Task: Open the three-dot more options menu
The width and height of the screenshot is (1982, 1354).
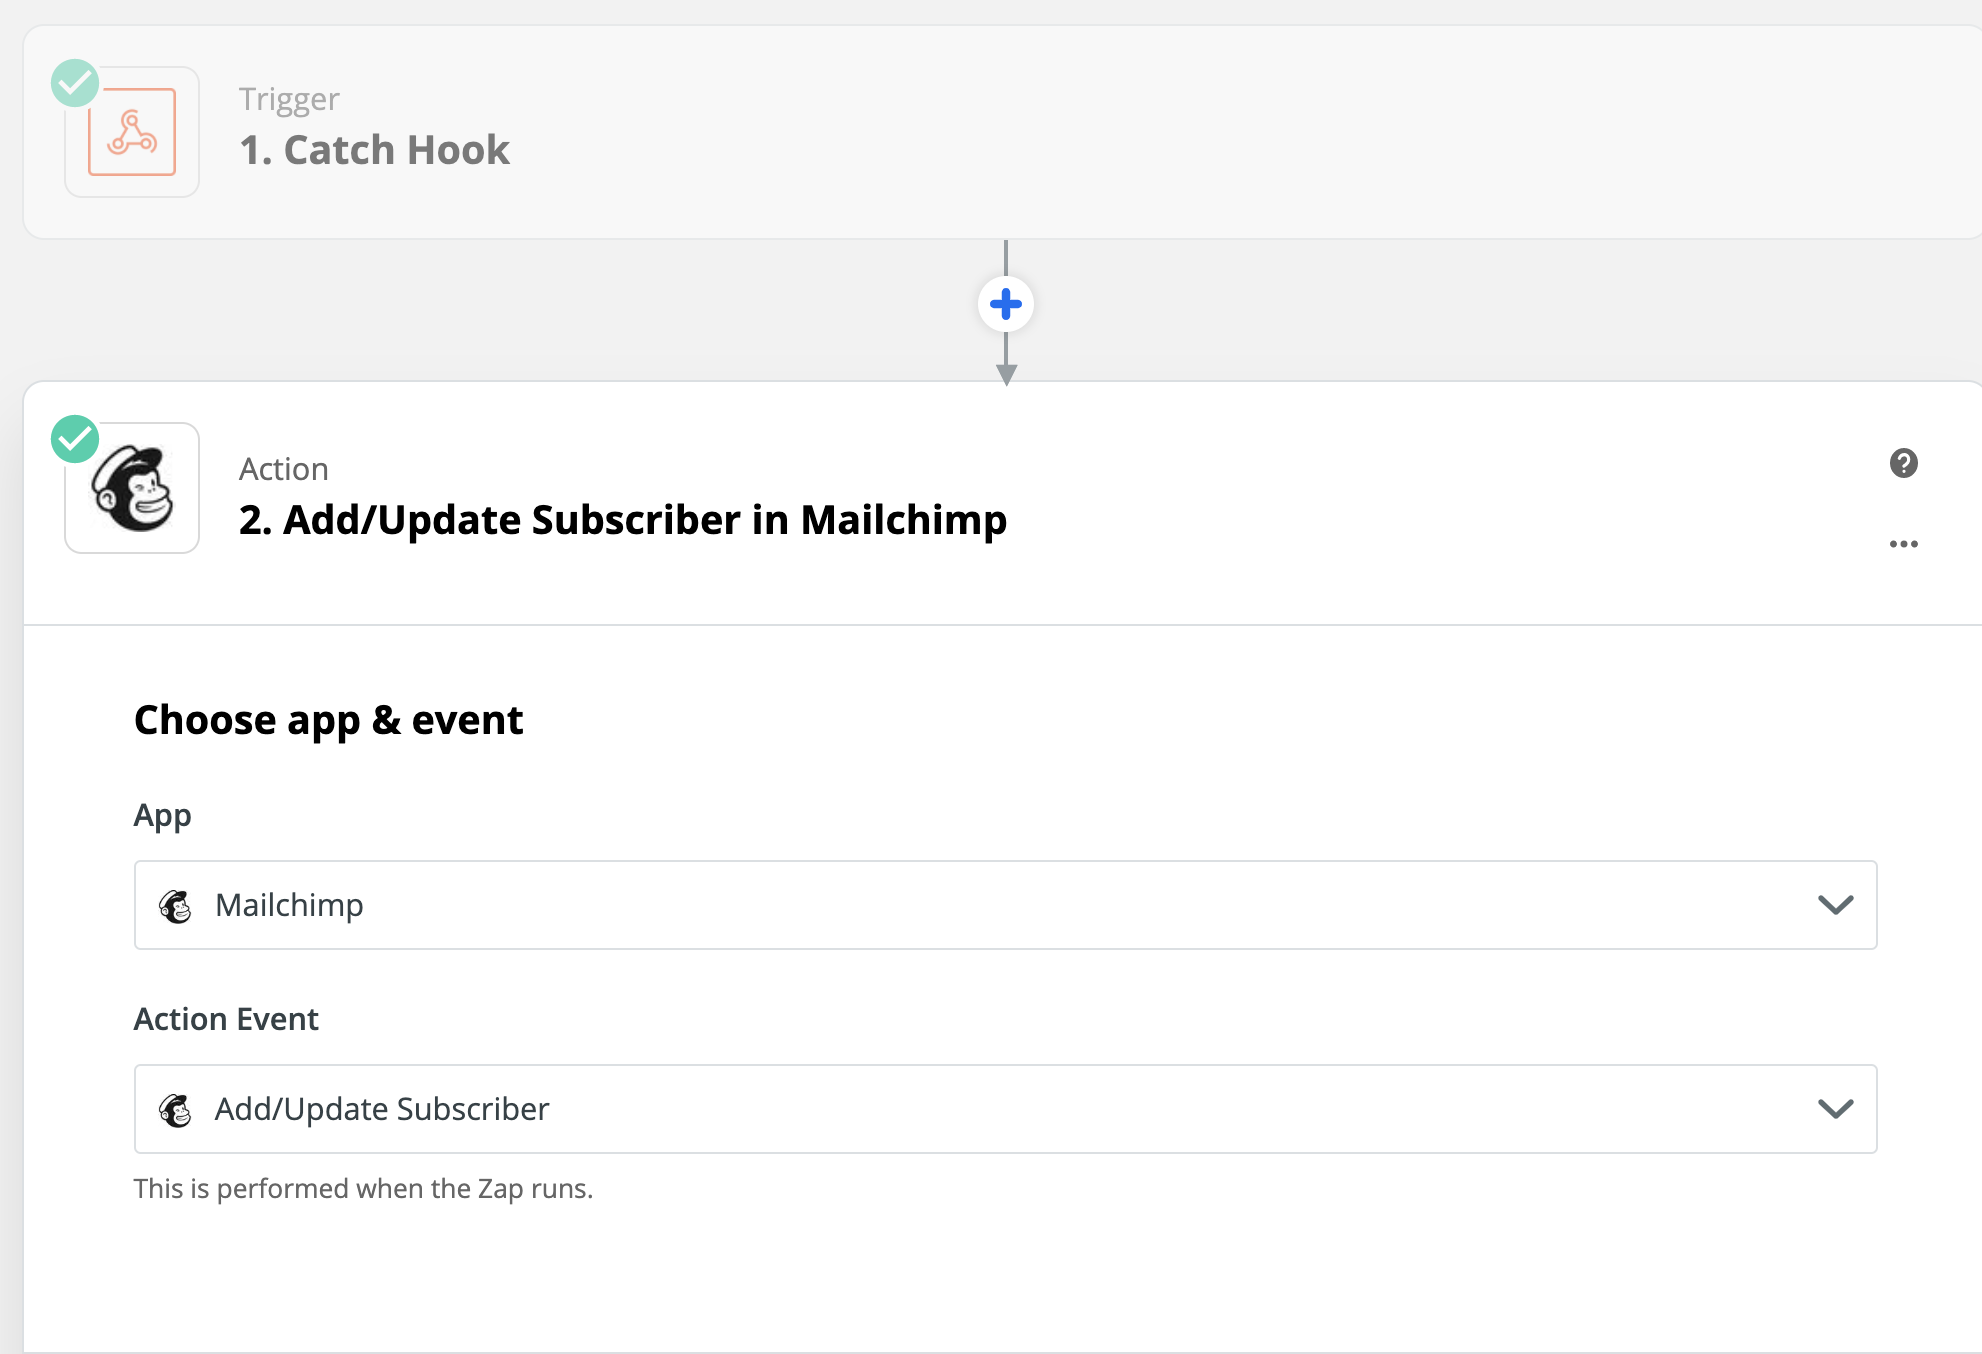Action: (1904, 544)
